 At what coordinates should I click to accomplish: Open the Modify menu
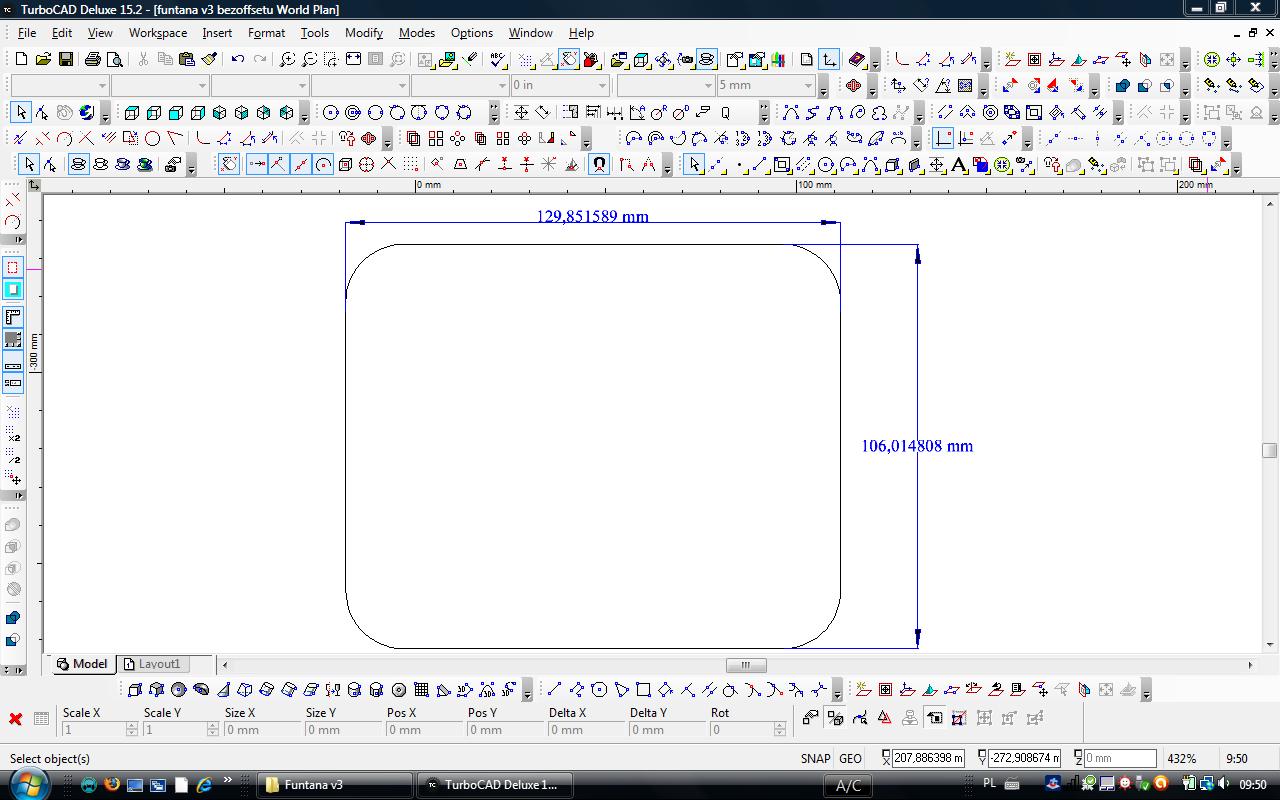pos(364,33)
